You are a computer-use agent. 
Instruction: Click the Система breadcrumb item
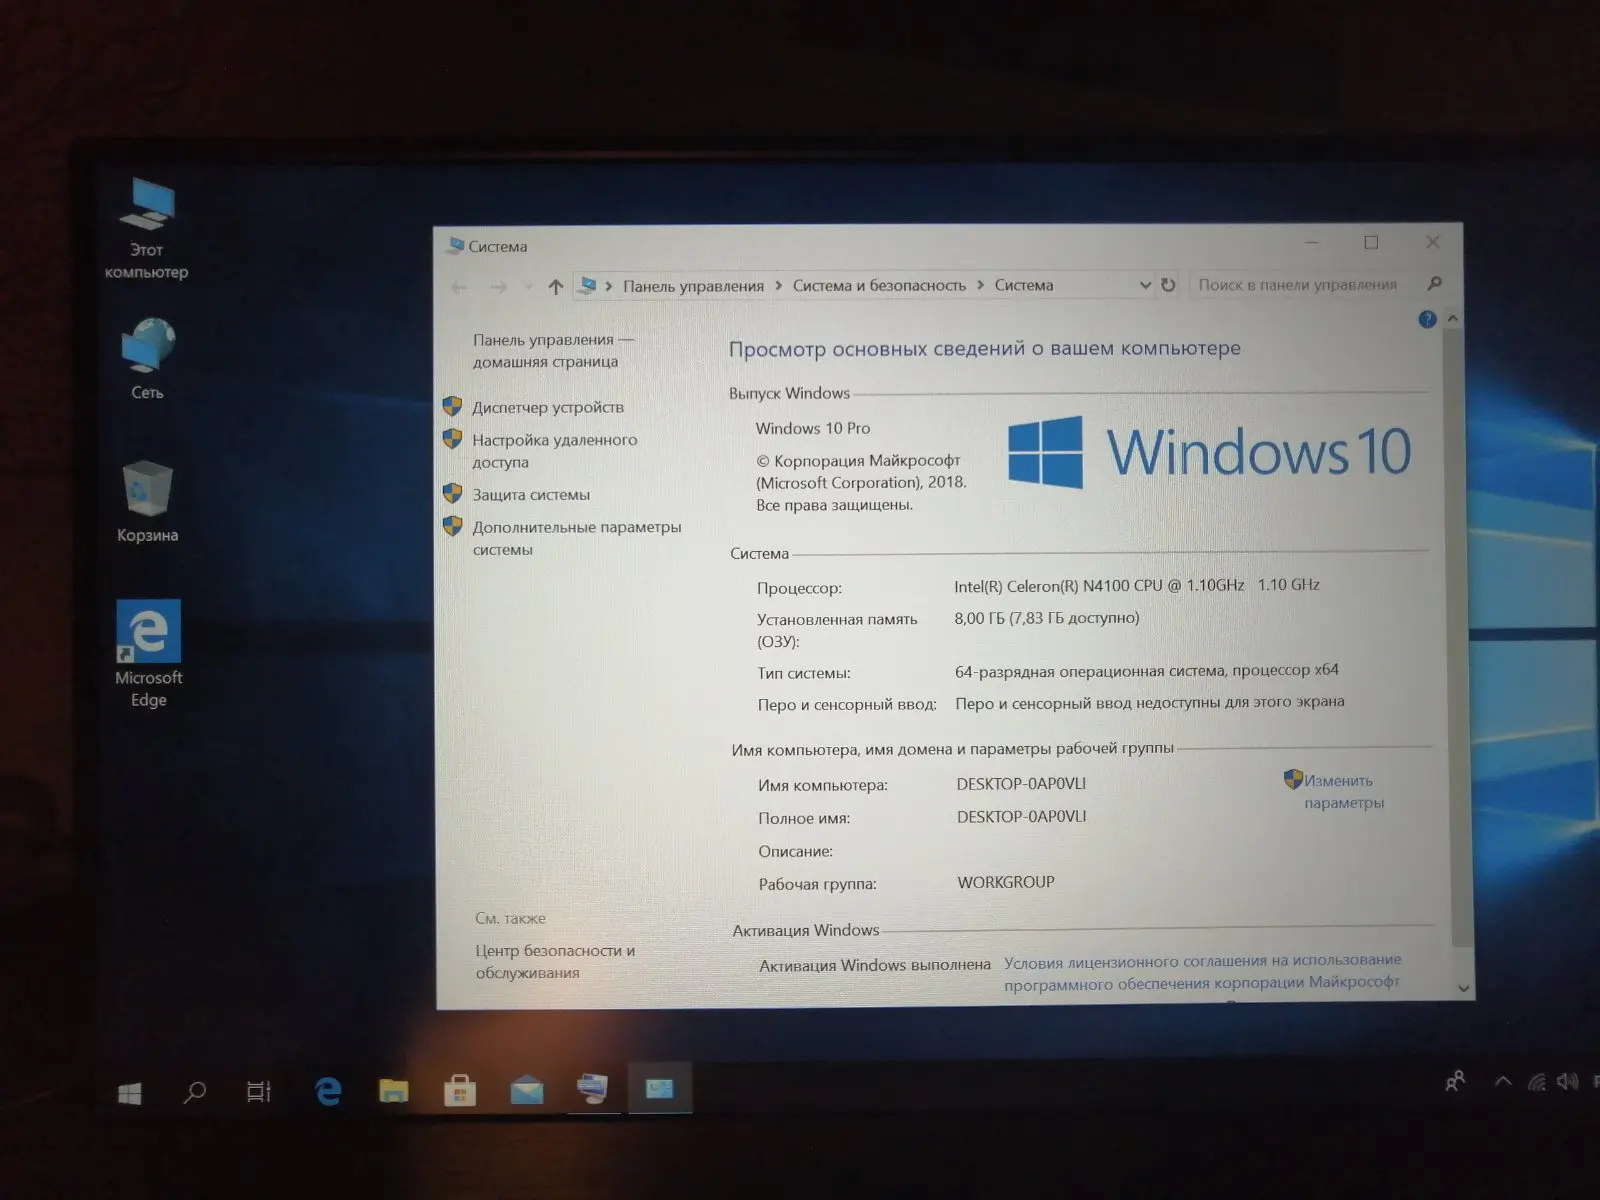1023,285
